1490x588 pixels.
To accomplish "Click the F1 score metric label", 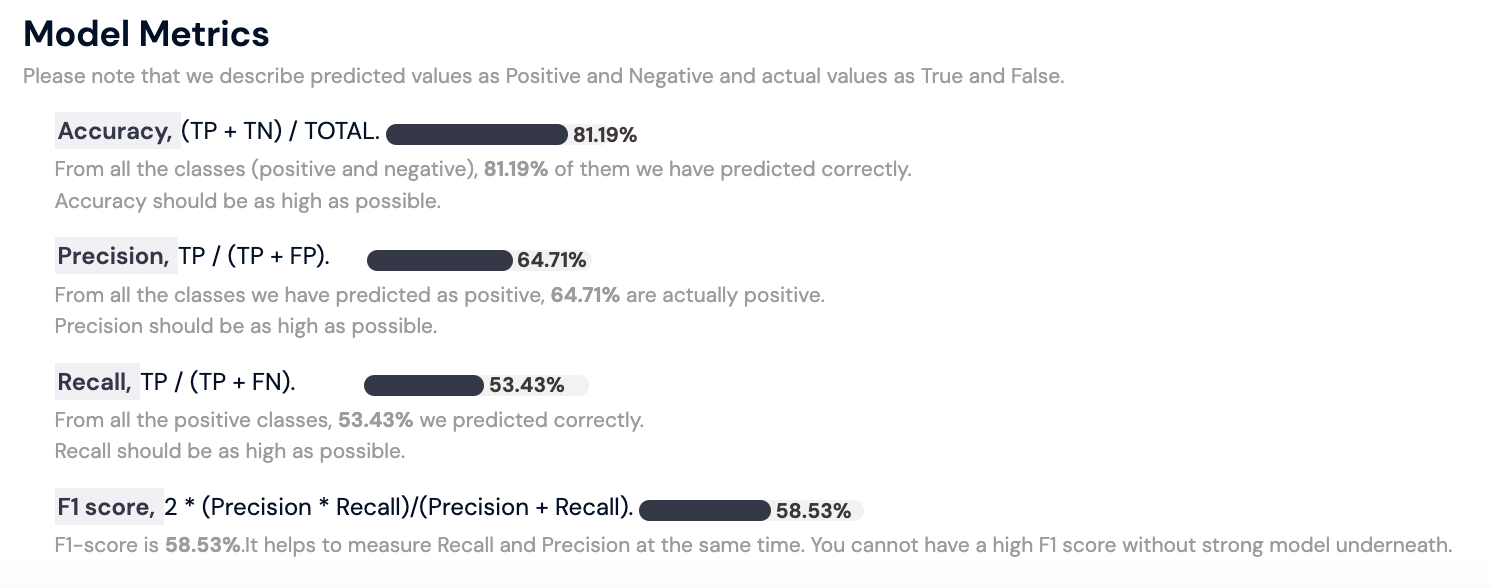I will pos(106,507).
